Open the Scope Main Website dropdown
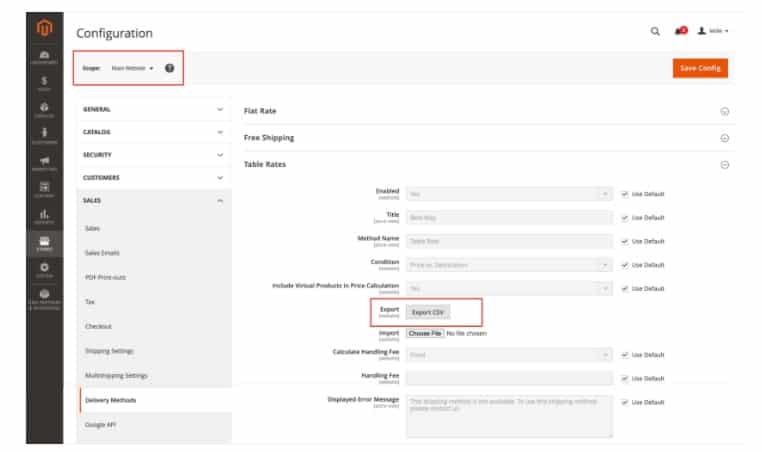 [x=132, y=68]
